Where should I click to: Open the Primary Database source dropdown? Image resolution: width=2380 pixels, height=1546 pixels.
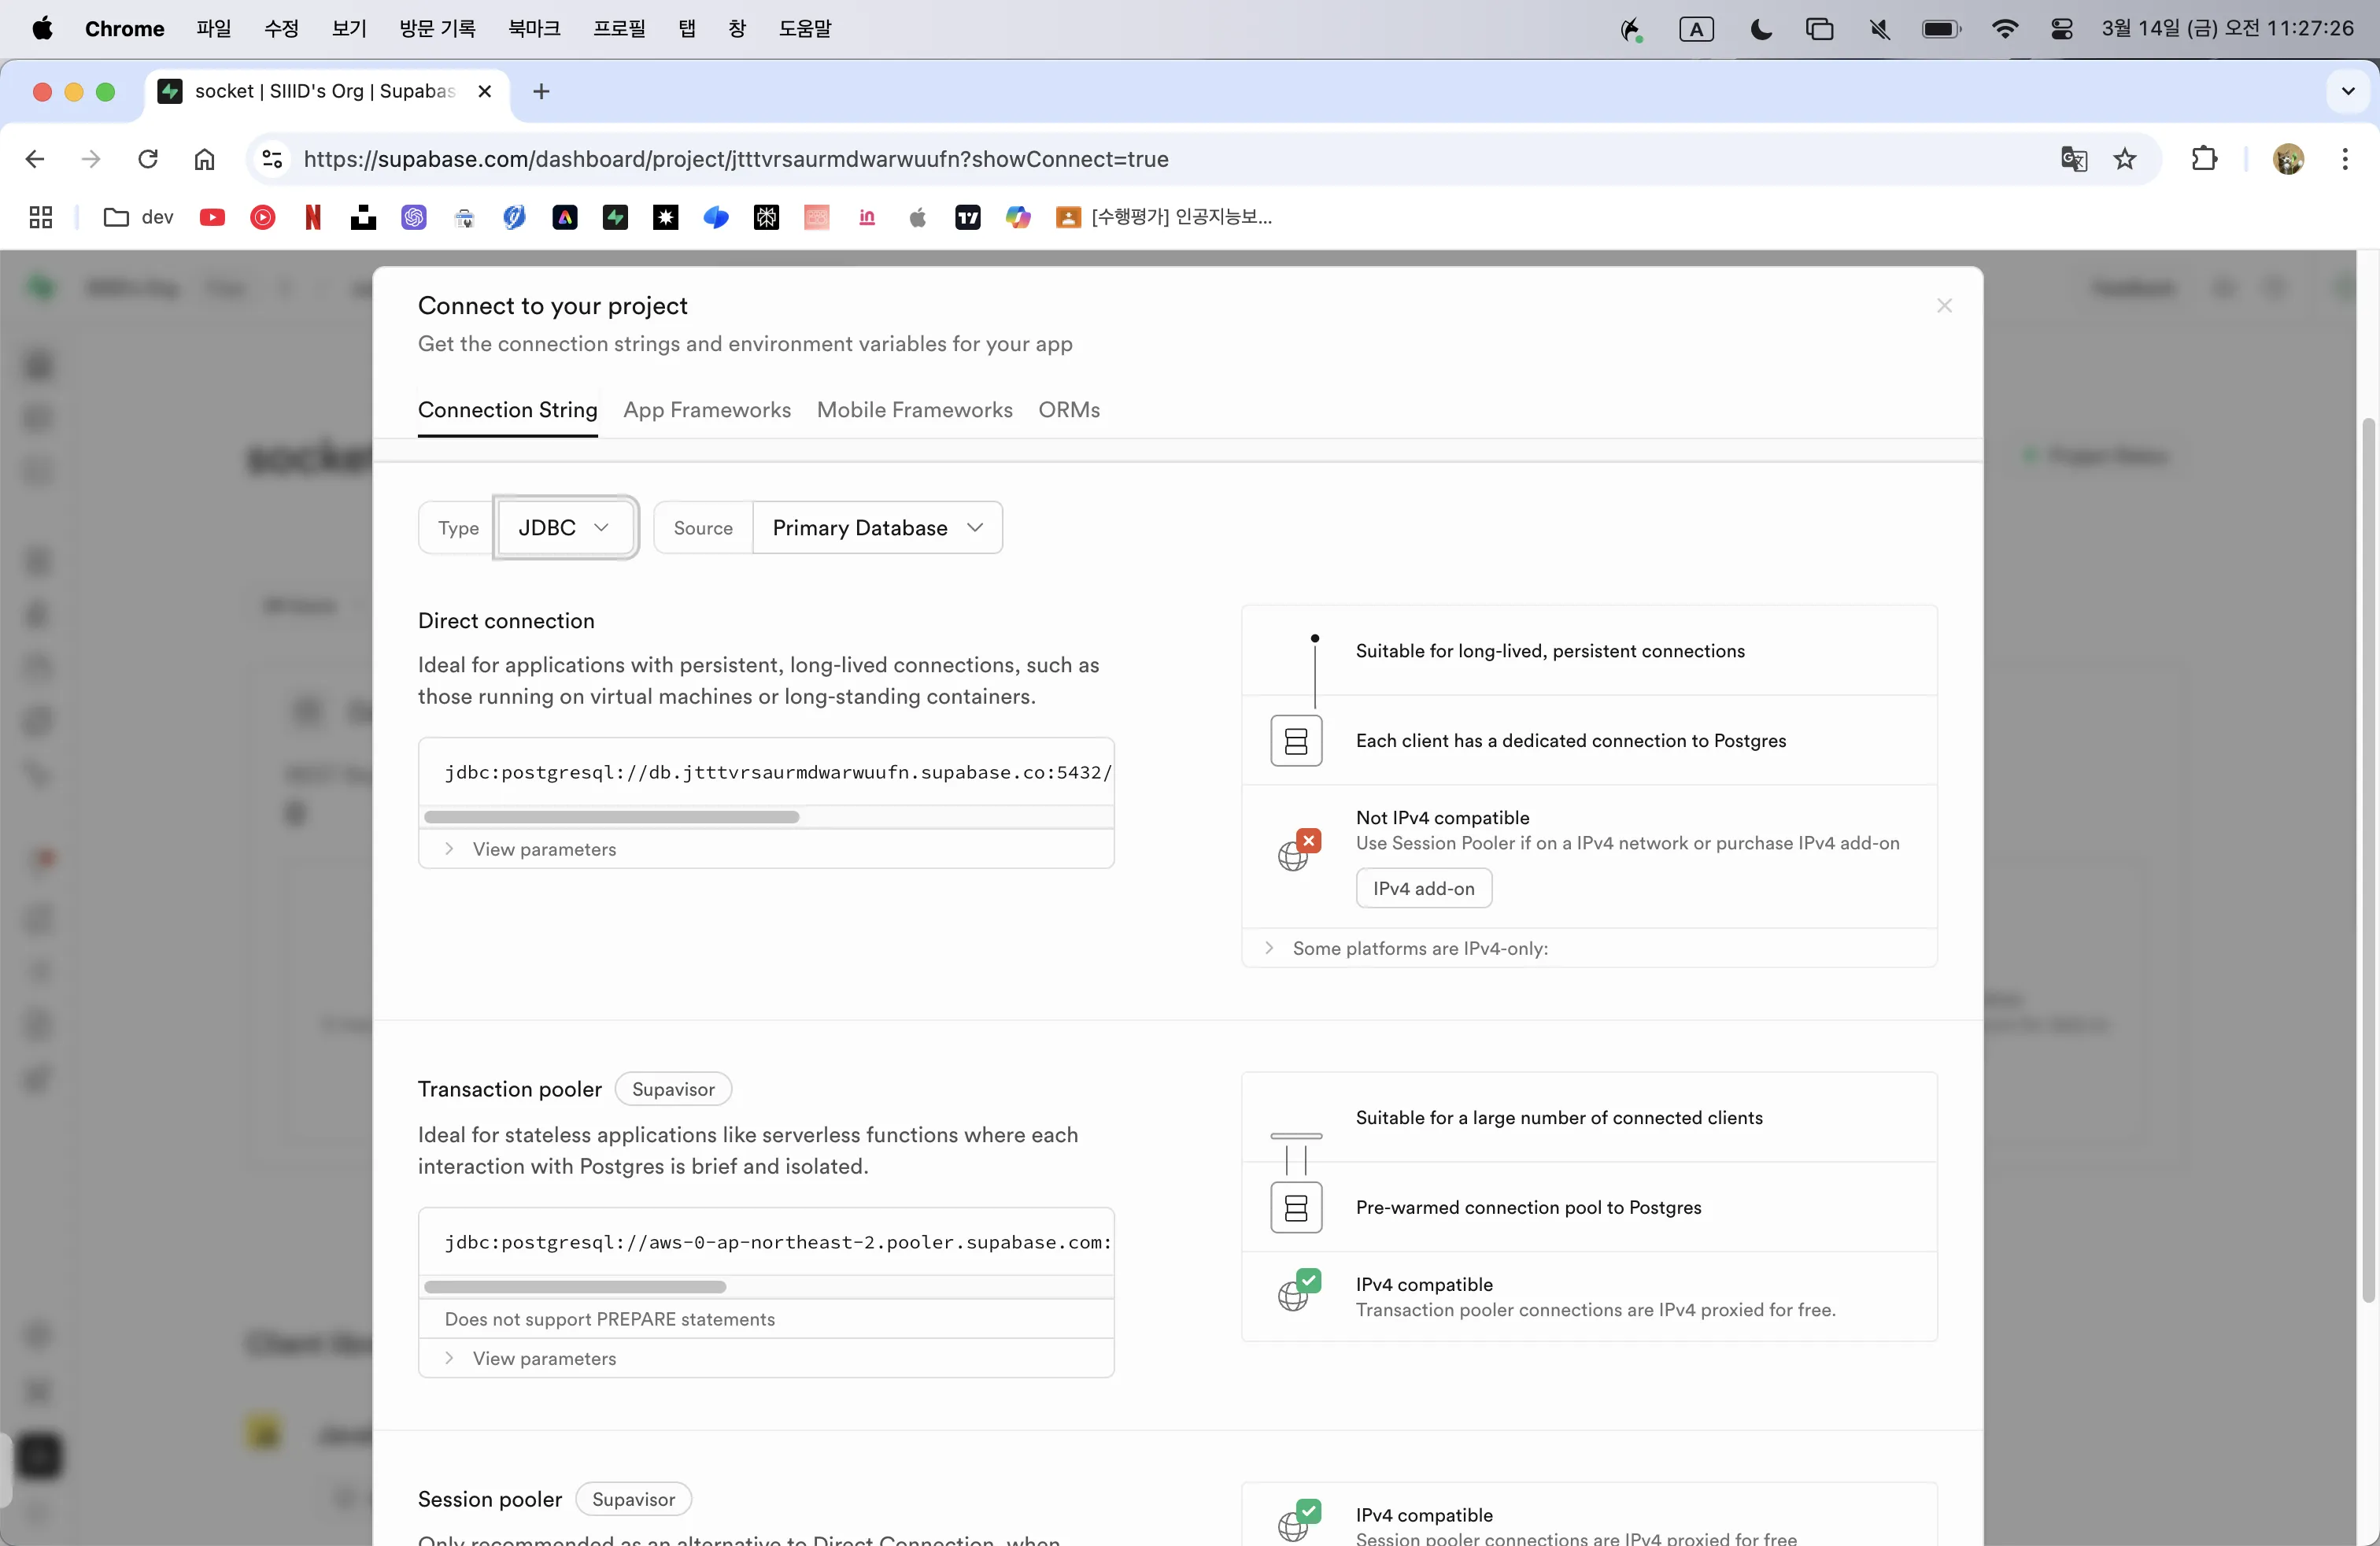876,528
